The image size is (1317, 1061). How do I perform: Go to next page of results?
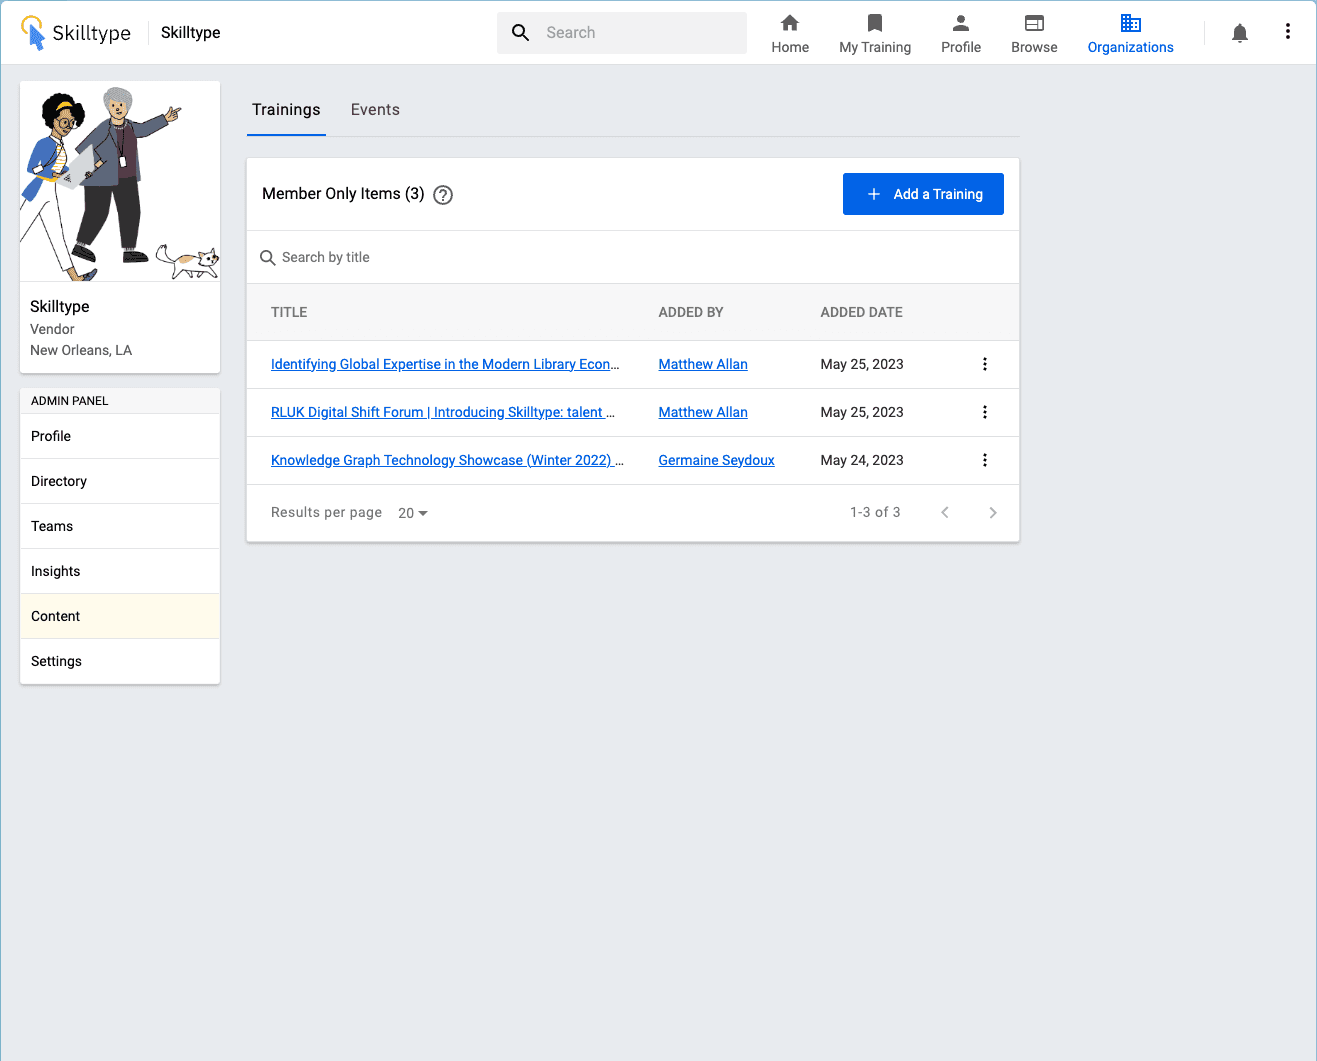[993, 513]
